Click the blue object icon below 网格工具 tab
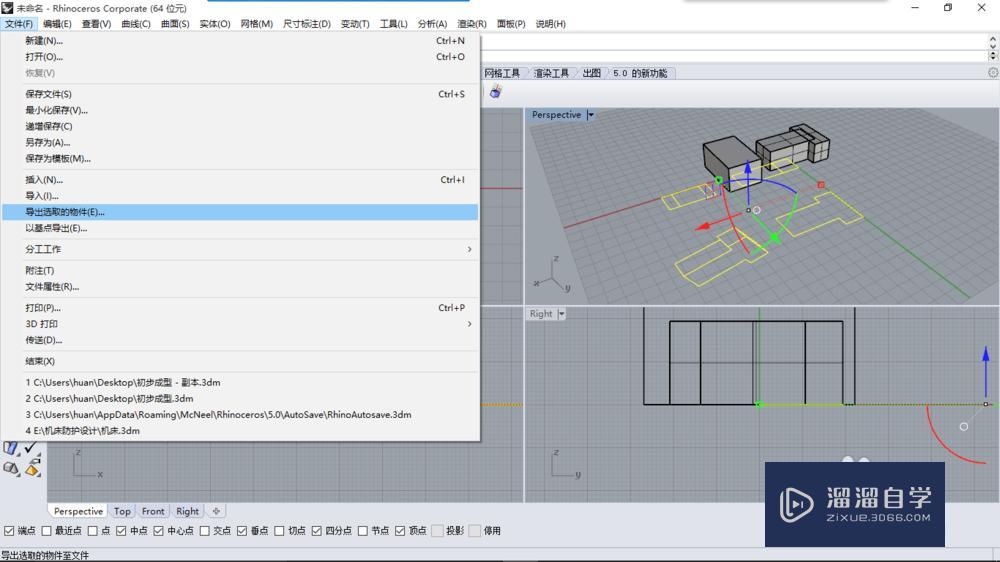The image size is (1000, 562). (x=496, y=92)
